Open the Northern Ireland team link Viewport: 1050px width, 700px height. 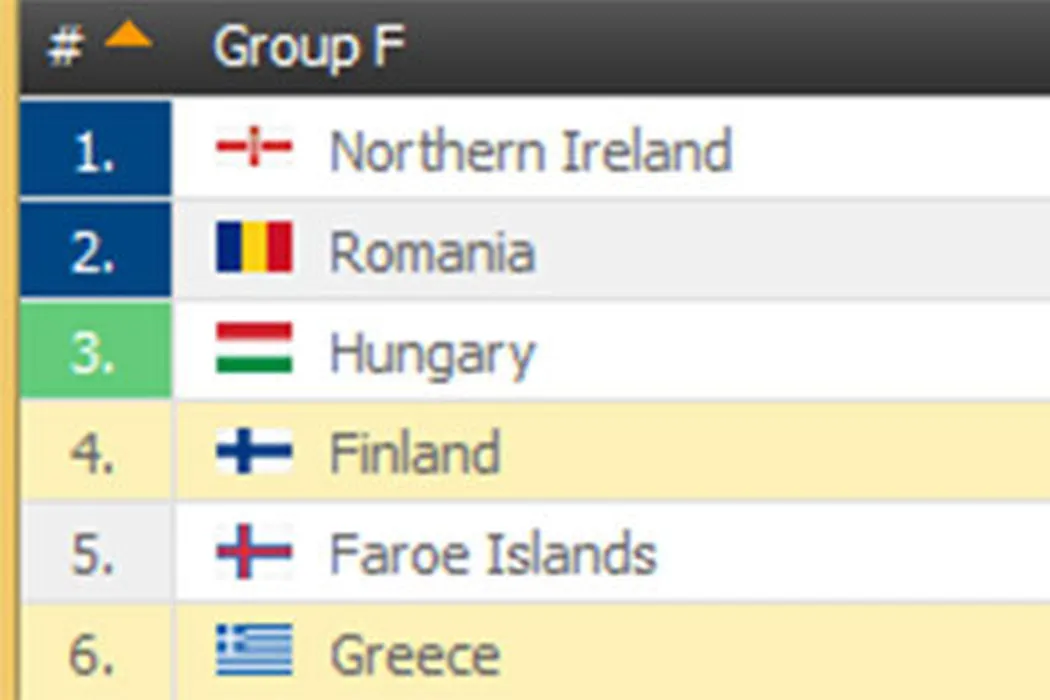[530, 151]
